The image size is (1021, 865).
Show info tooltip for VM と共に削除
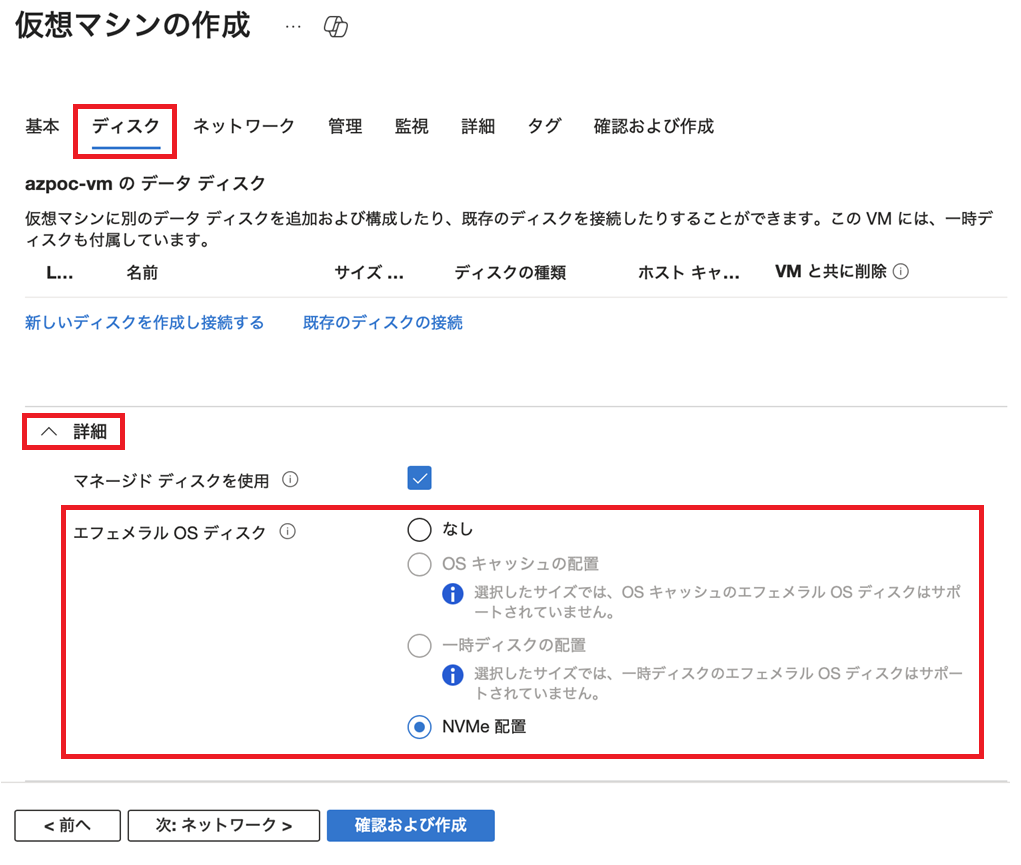click(901, 272)
